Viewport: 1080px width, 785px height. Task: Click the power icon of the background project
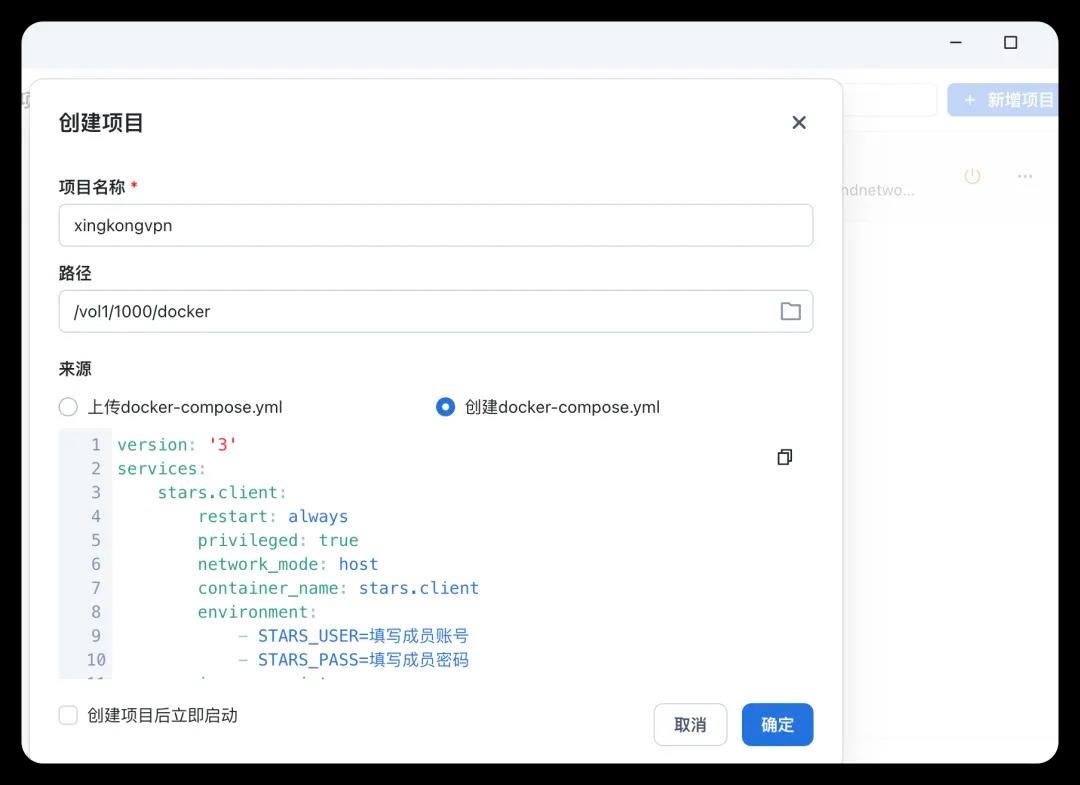(x=972, y=176)
